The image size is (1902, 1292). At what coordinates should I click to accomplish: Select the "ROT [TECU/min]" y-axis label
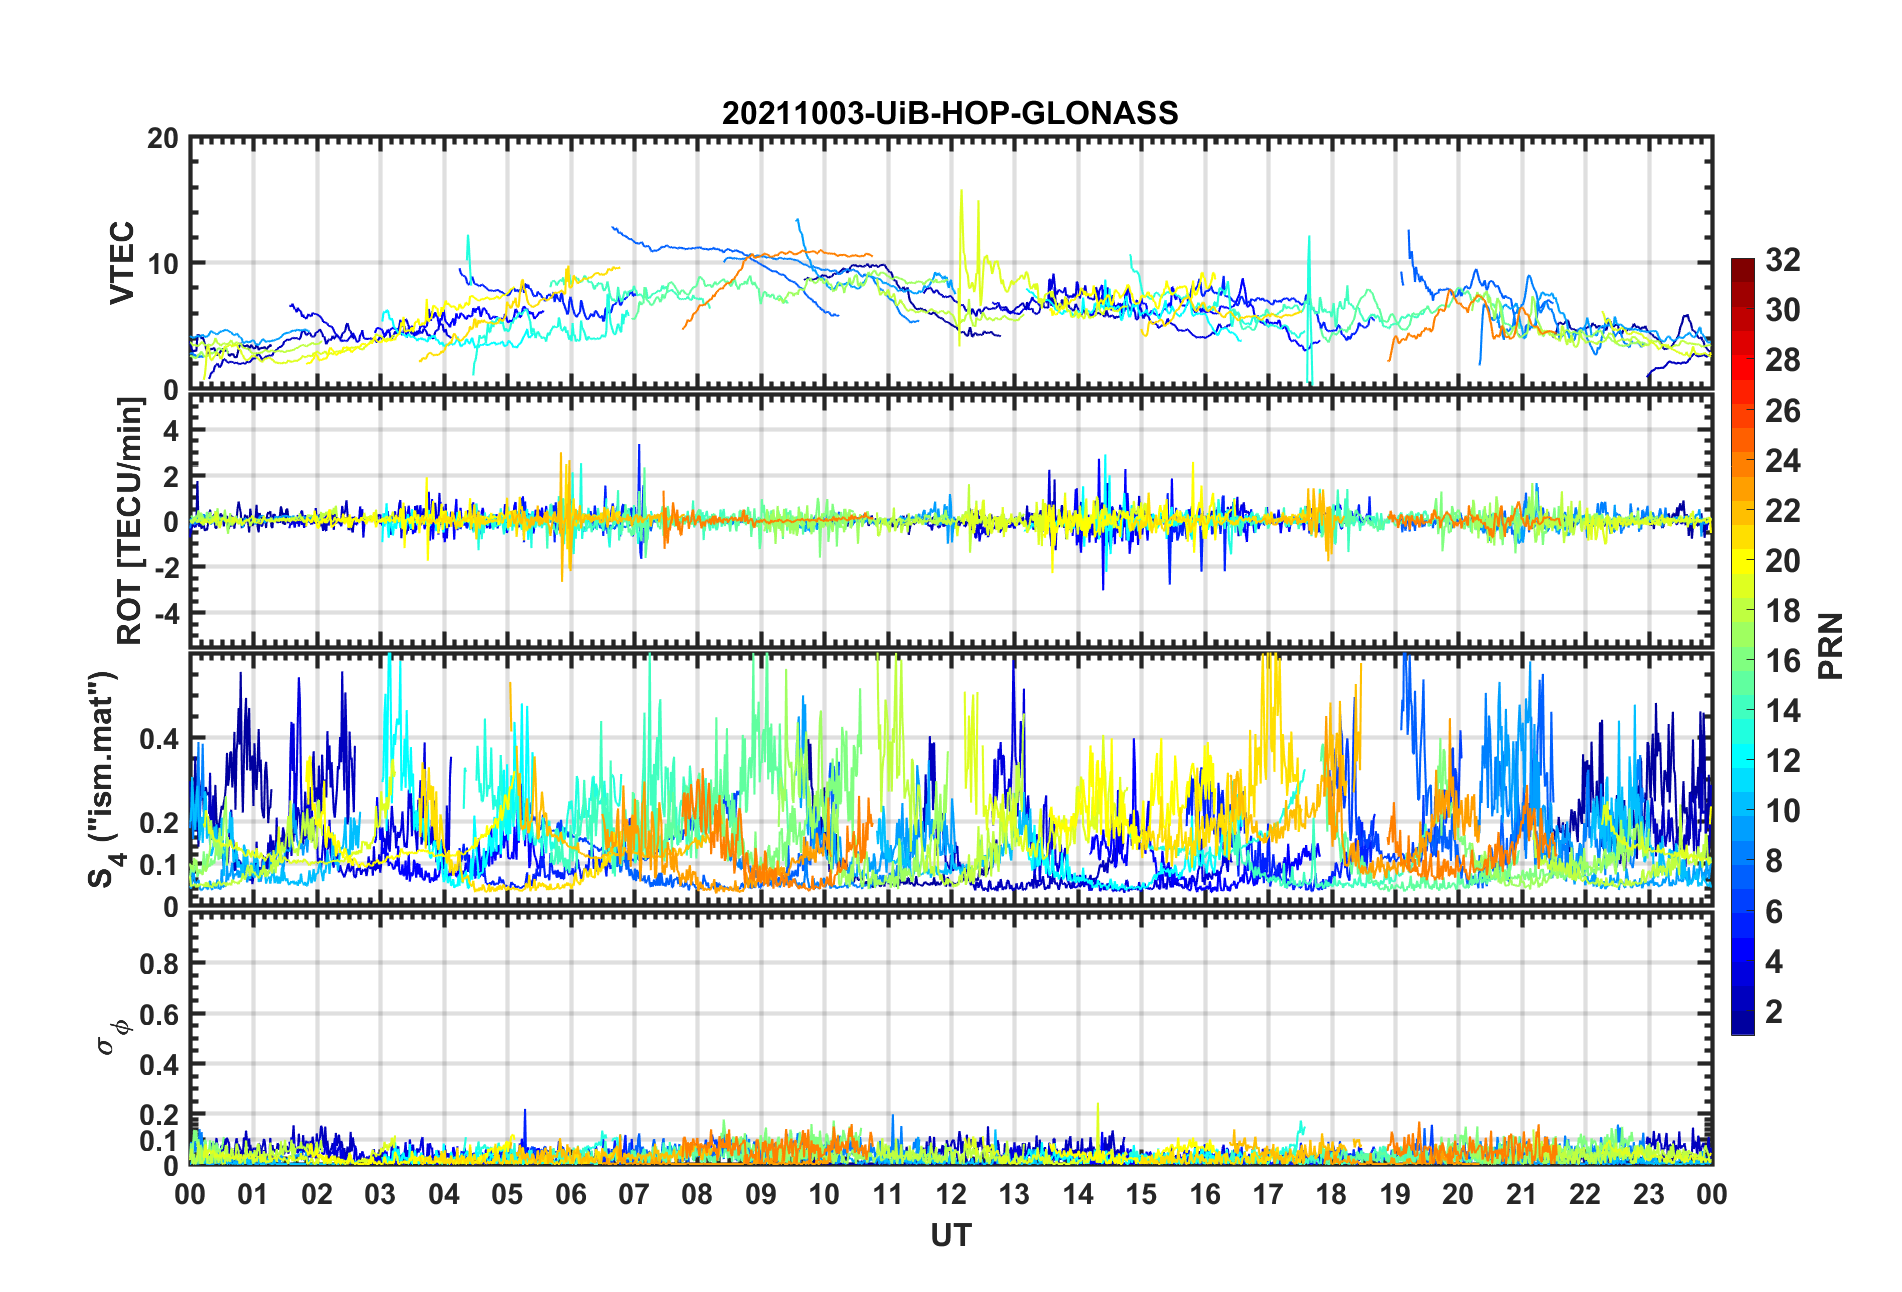point(130,521)
